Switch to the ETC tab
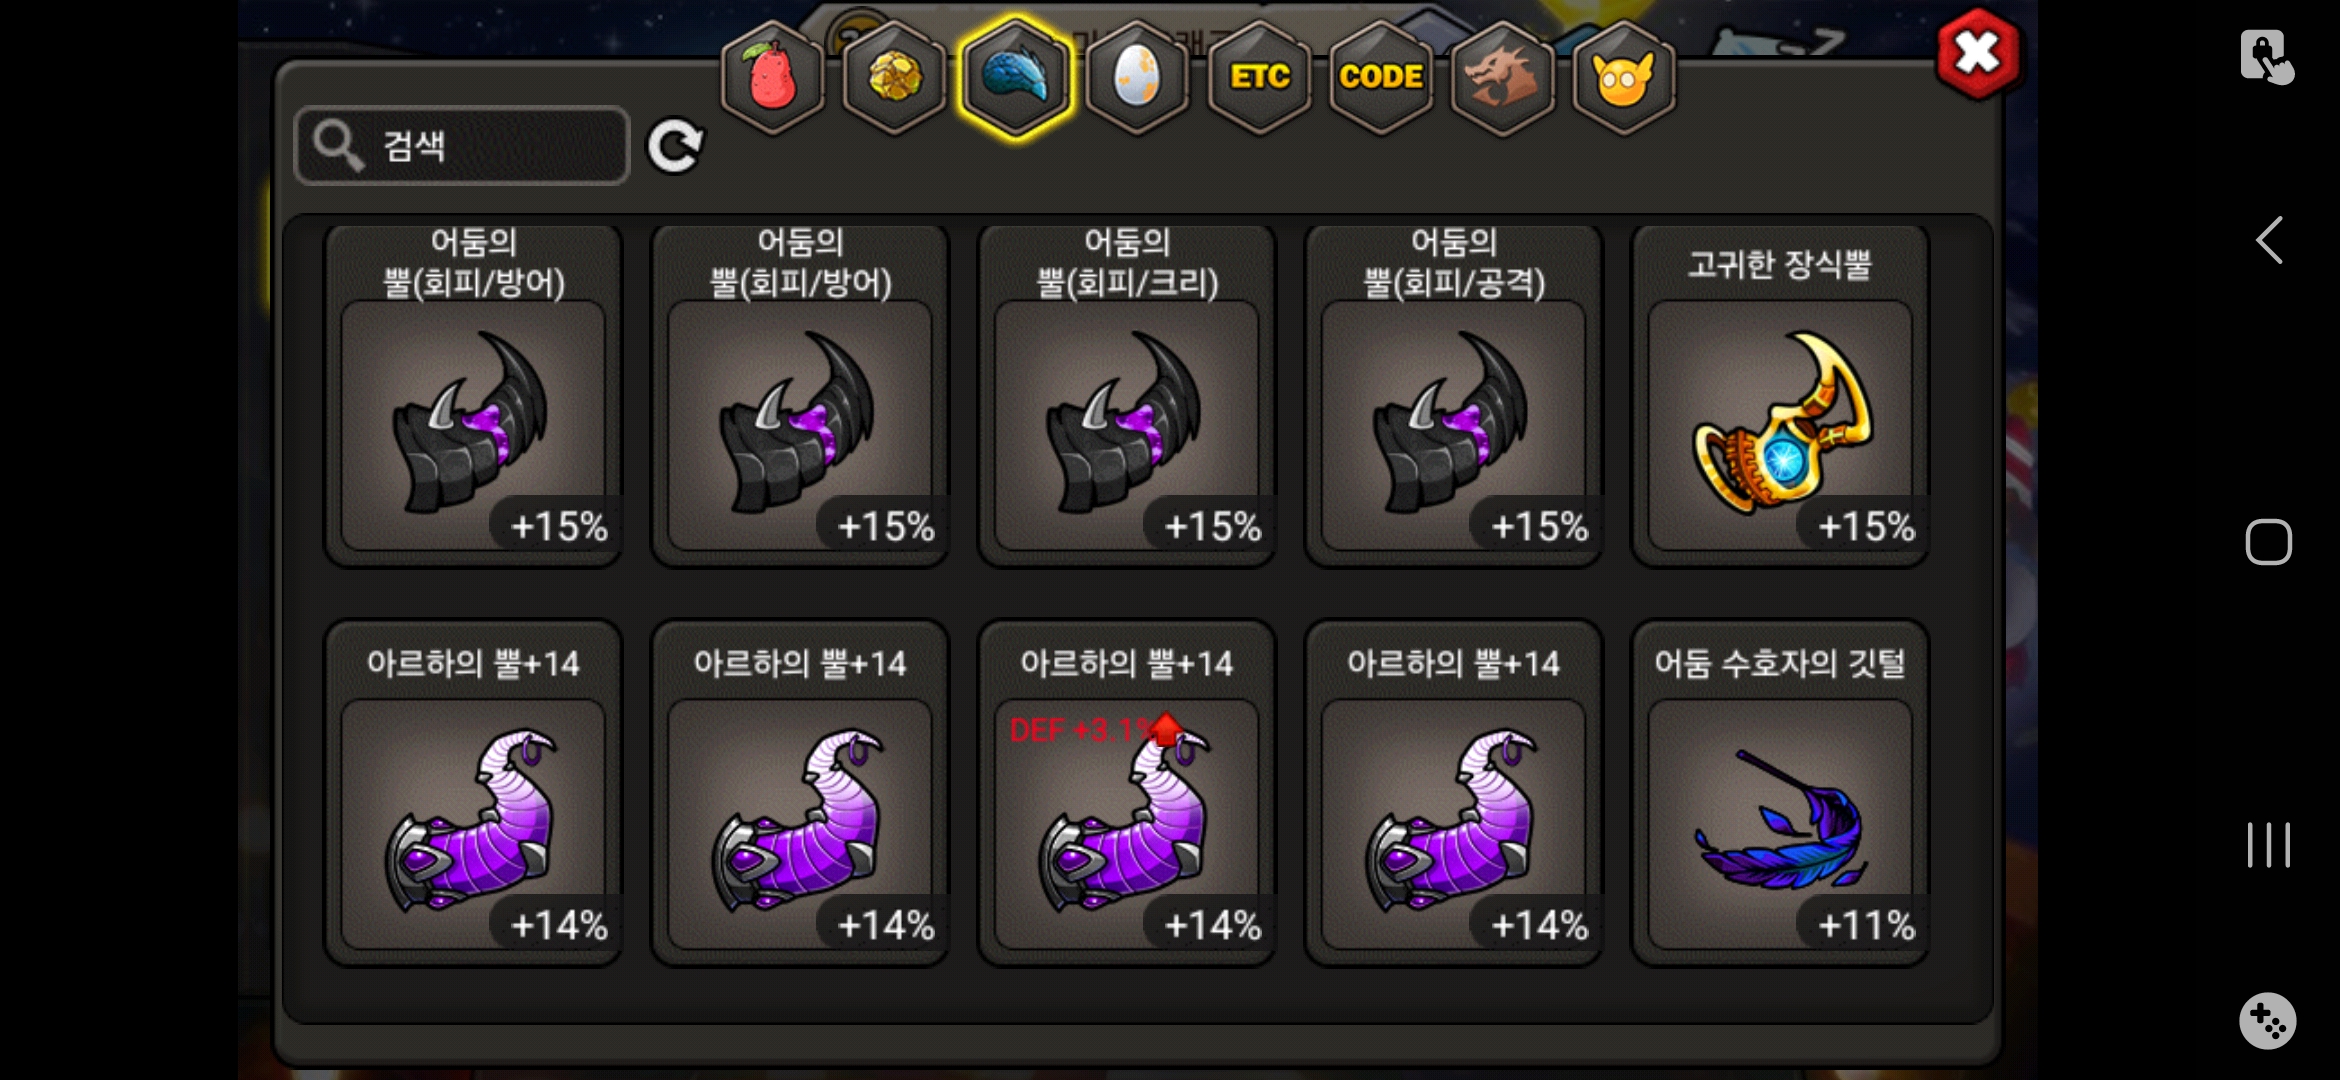The height and width of the screenshot is (1080, 2340). pos(1259,77)
